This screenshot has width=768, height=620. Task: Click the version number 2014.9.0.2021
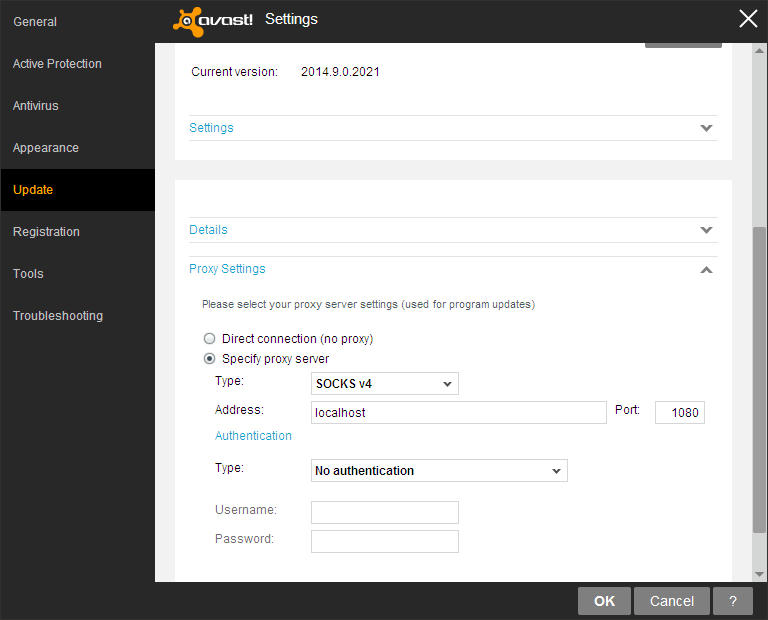coord(340,72)
